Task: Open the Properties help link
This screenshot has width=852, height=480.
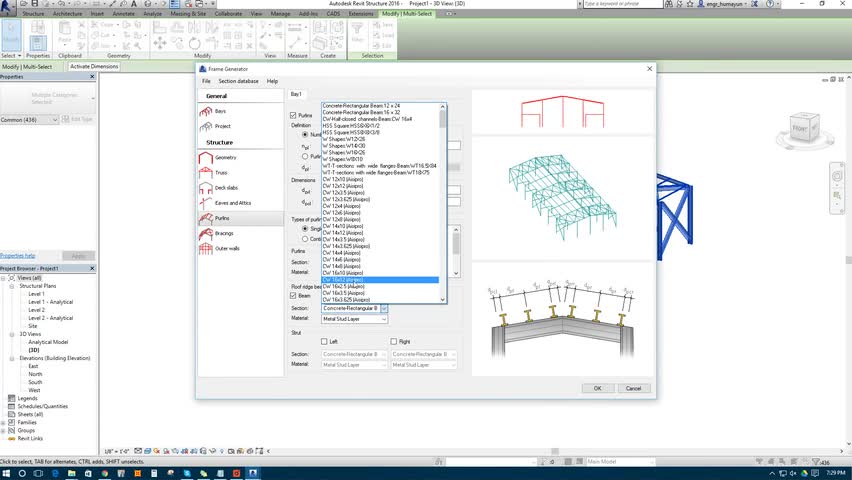Action: coord(17,255)
